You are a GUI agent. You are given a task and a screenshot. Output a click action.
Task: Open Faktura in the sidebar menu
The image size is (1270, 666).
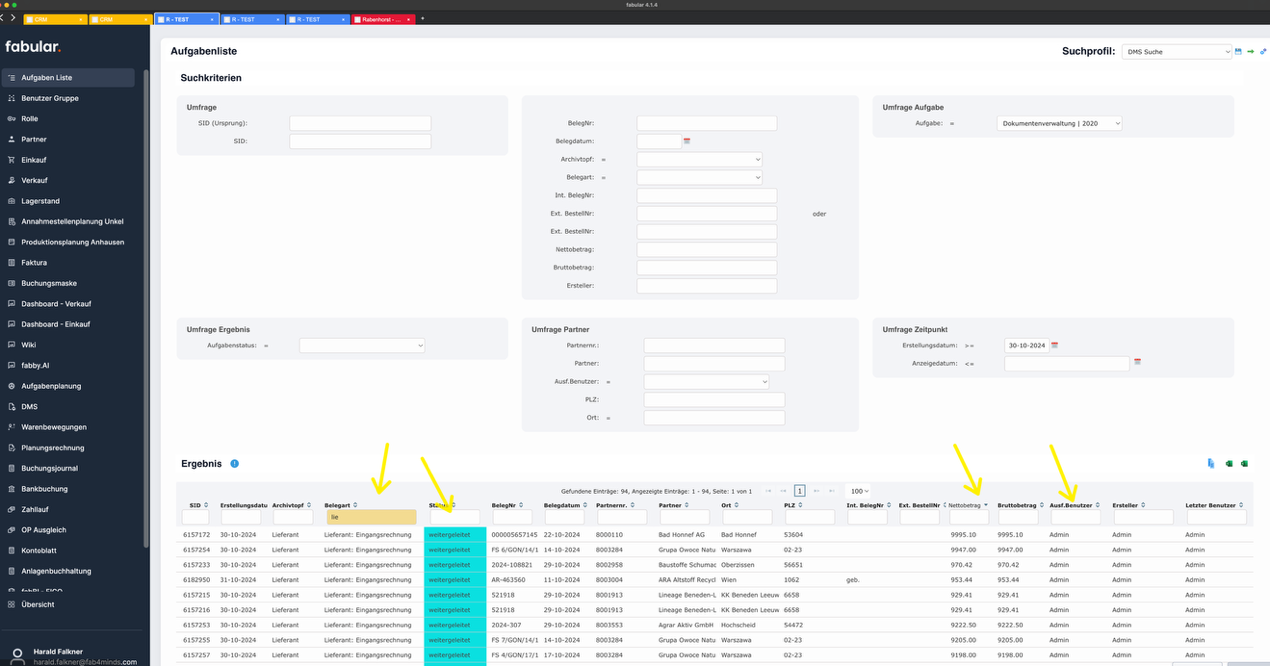coord(35,263)
